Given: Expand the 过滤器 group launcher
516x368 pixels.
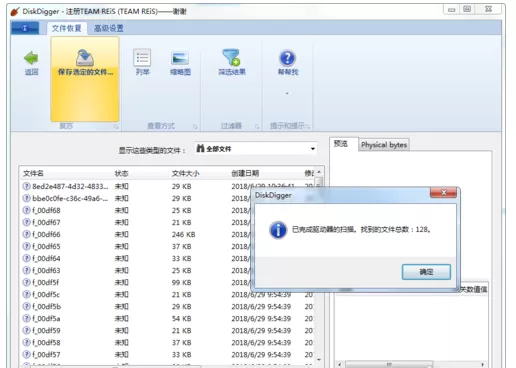Looking at the screenshot, I should point(257,126).
